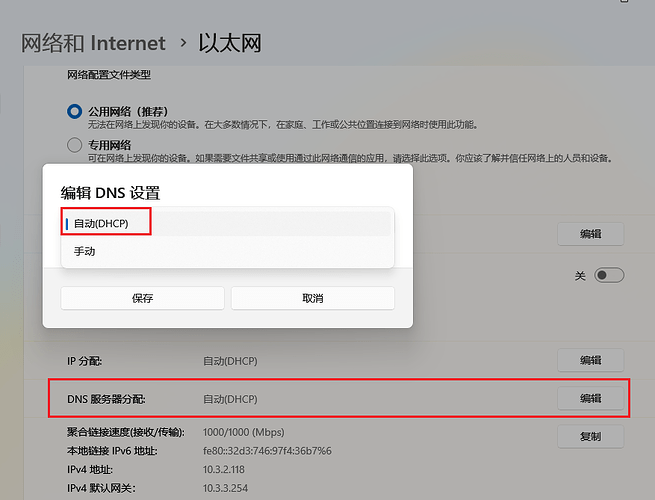Click 编辑 button beside IP 分配
Viewport: 655px width, 500px height.
point(590,360)
